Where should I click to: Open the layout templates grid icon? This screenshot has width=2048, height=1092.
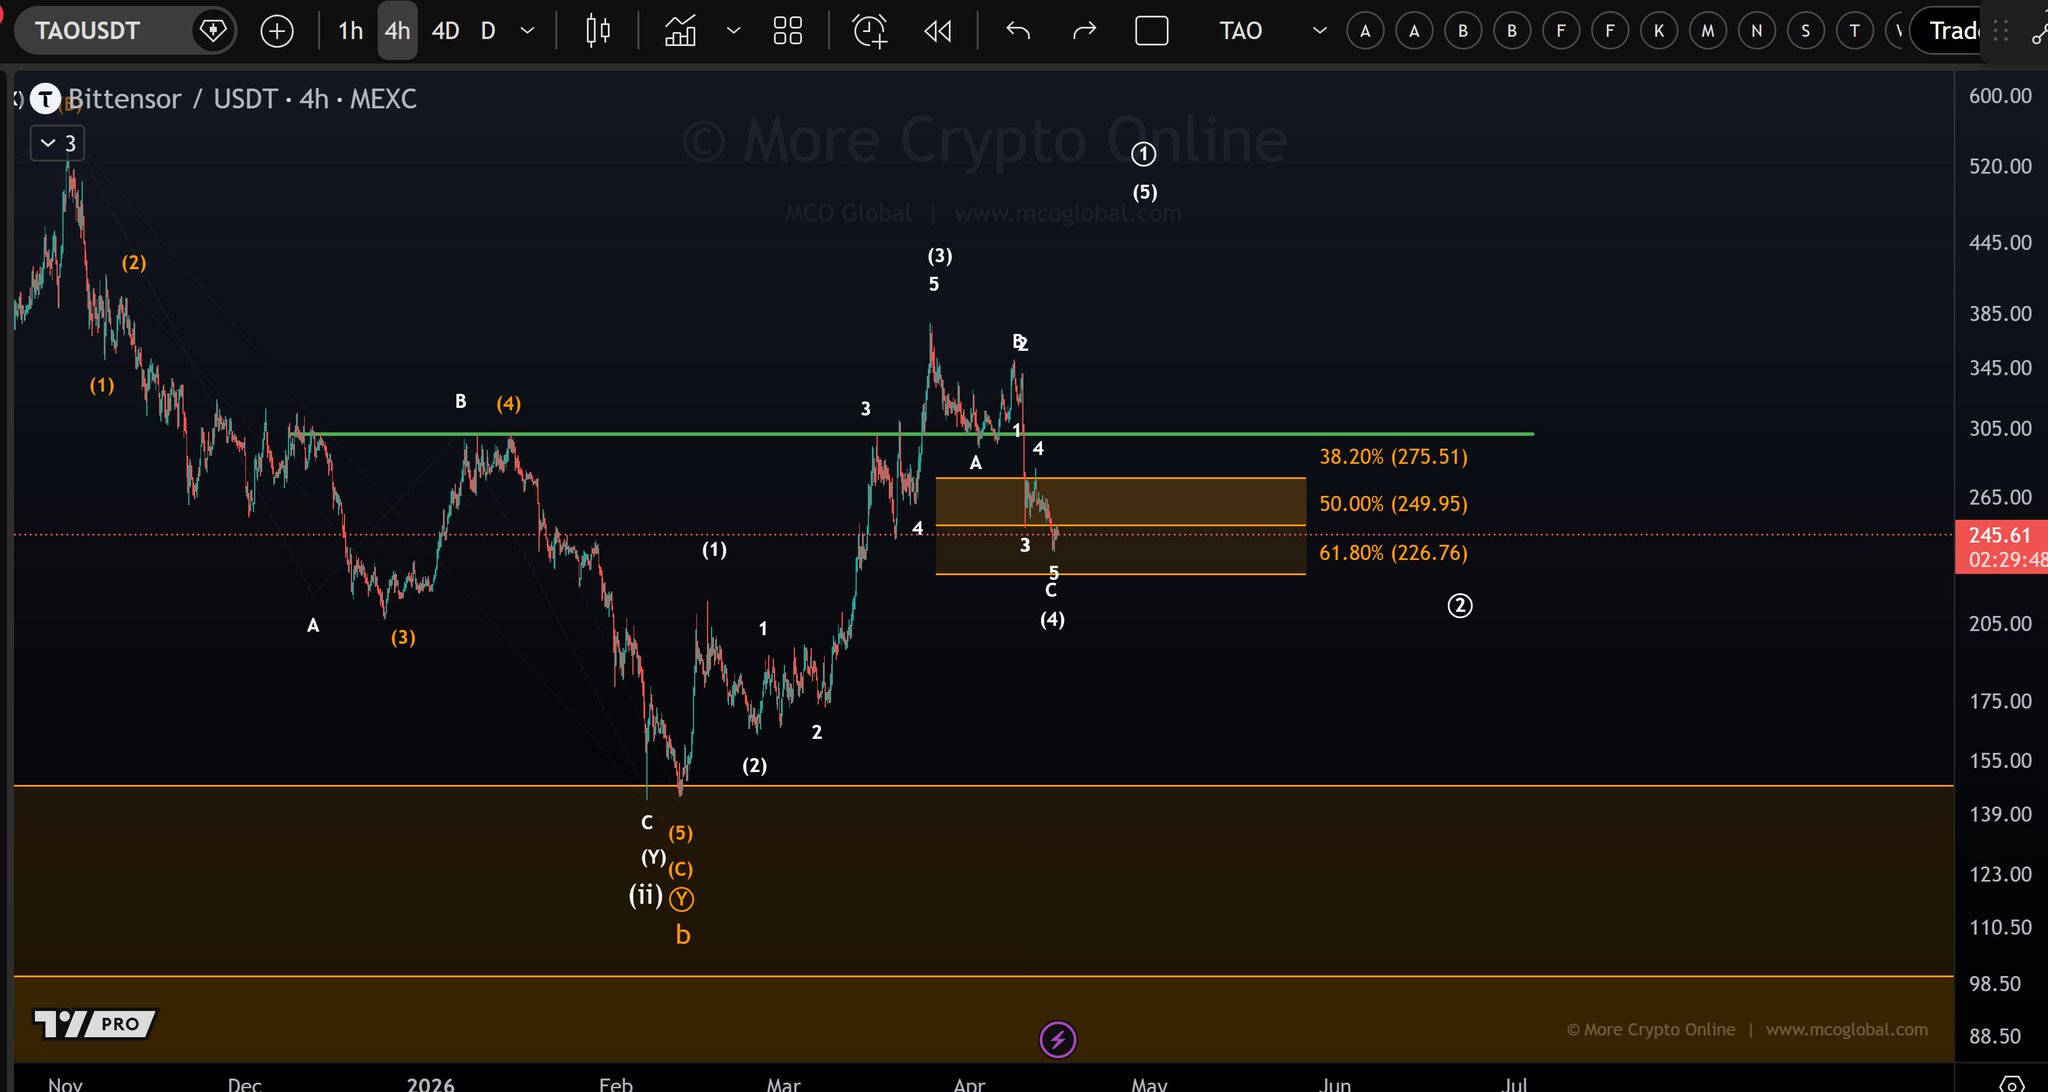pos(788,31)
